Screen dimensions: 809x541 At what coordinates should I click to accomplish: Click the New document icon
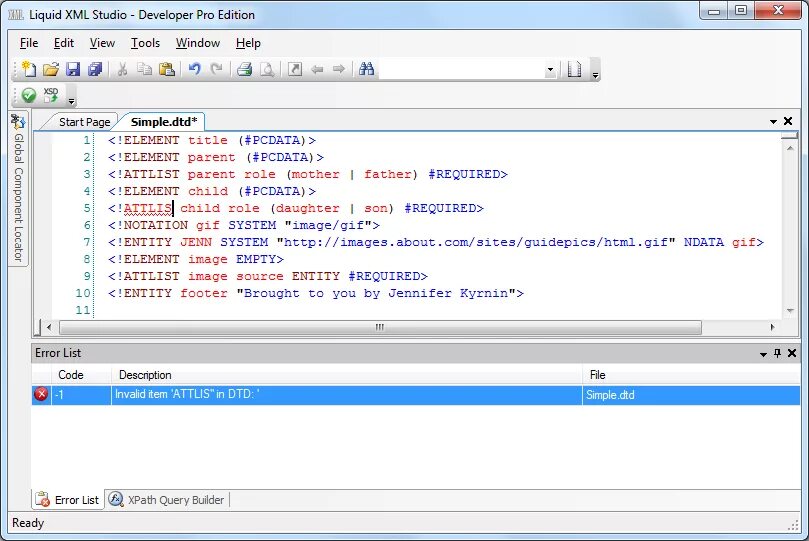tap(29, 69)
